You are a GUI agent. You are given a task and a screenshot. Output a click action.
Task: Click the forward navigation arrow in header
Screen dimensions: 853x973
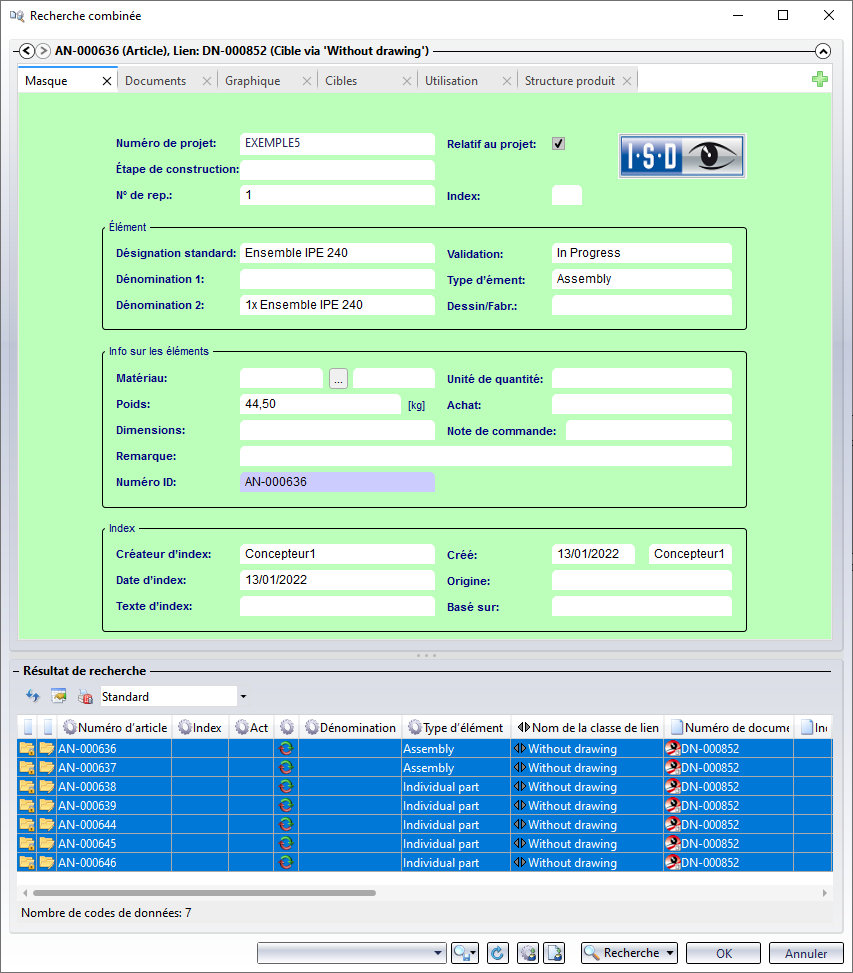(43, 51)
